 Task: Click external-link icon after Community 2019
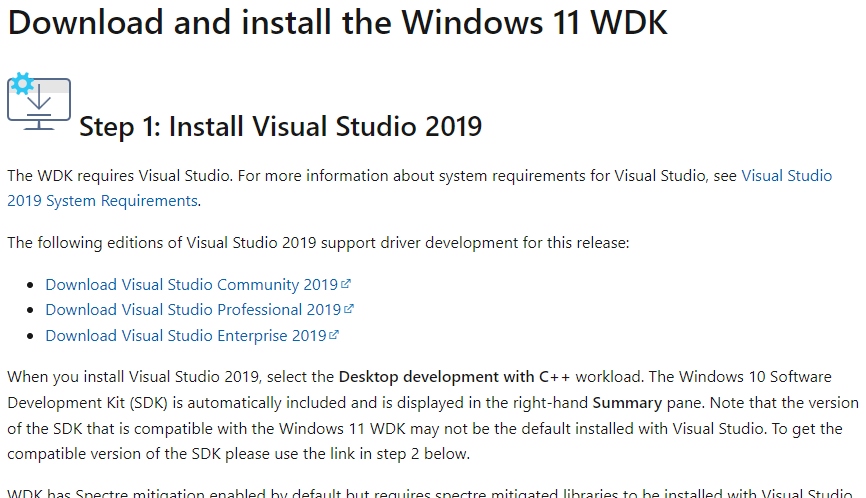(346, 284)
